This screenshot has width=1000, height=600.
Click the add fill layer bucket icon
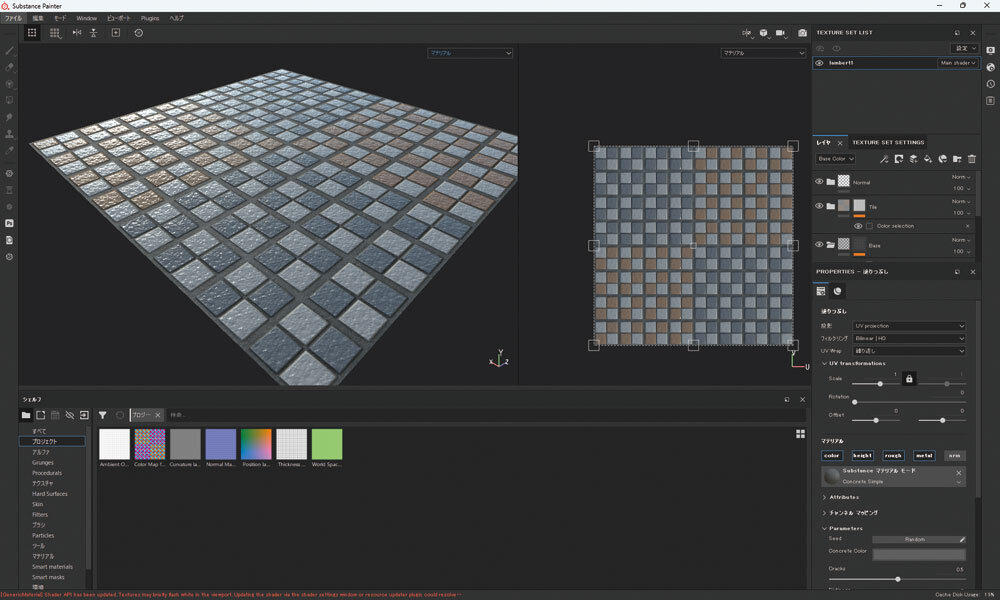pyautogui.click(x=927, y=159)
